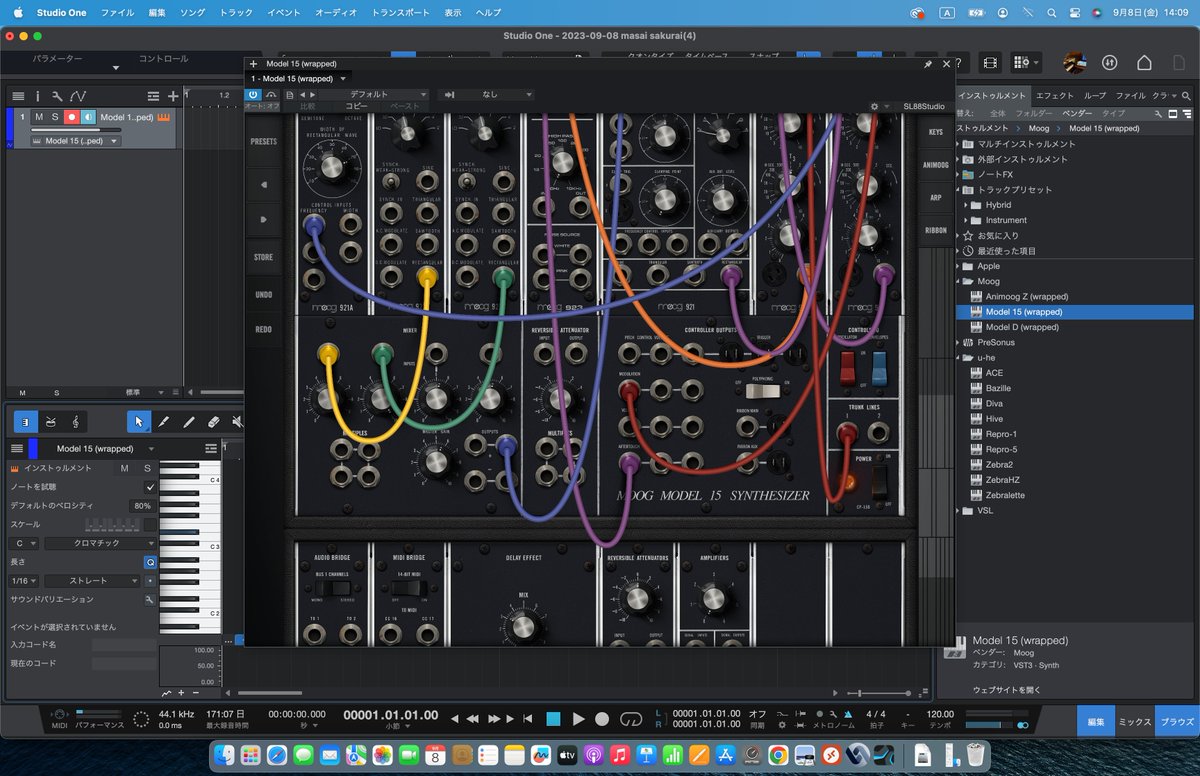Select the arrow tool in the editor

click(x=139, y=422)
